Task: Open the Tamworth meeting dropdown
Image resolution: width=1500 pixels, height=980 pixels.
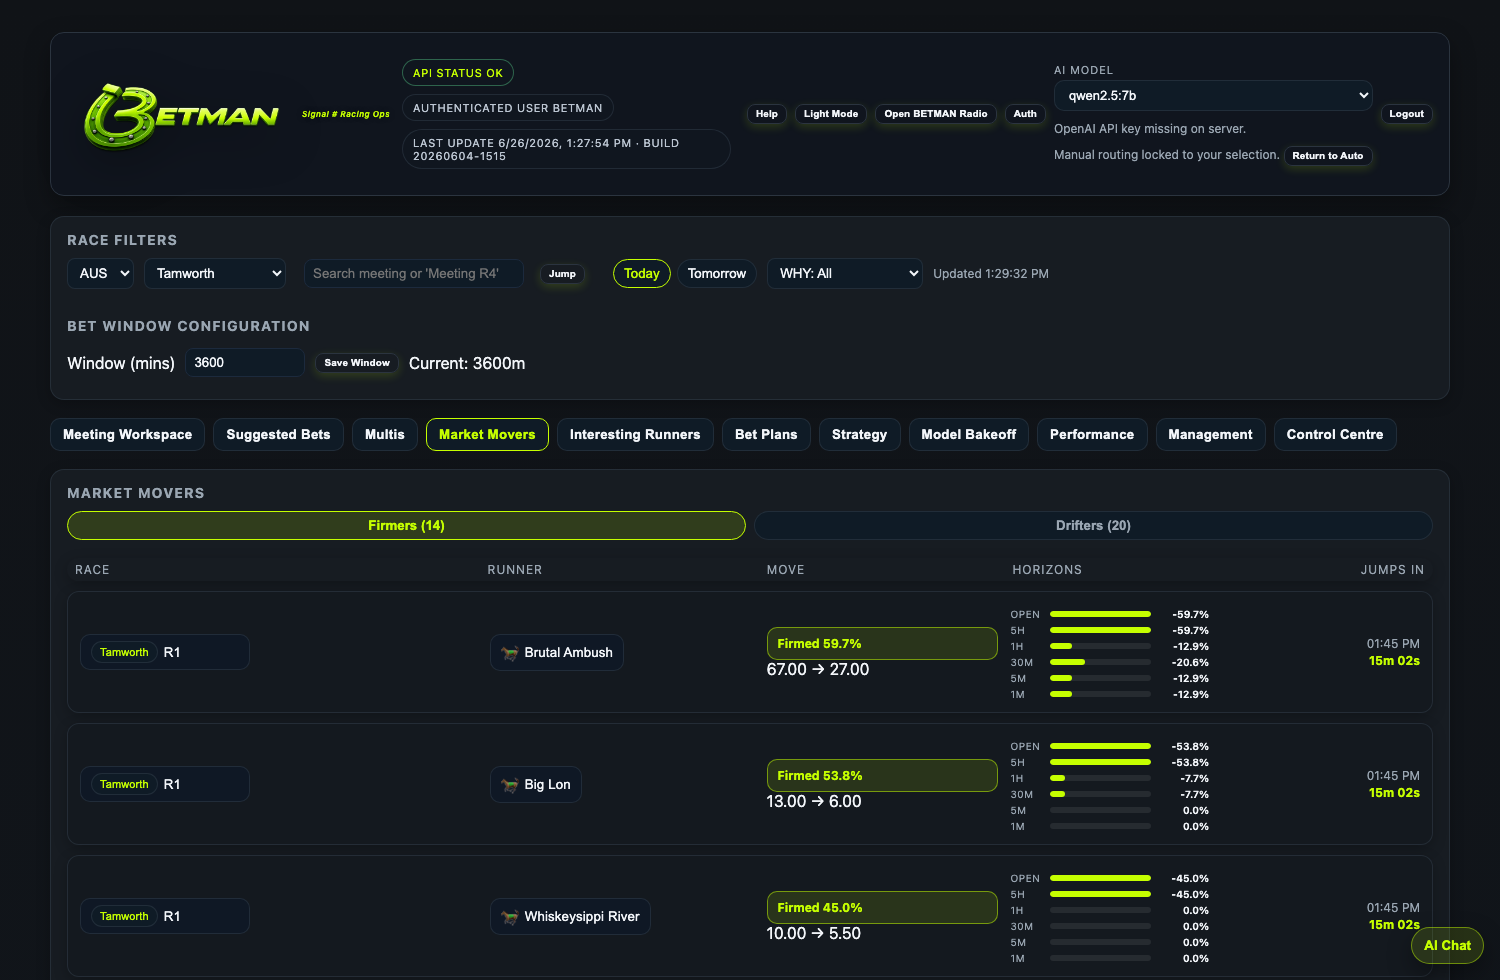Action: 215,273
